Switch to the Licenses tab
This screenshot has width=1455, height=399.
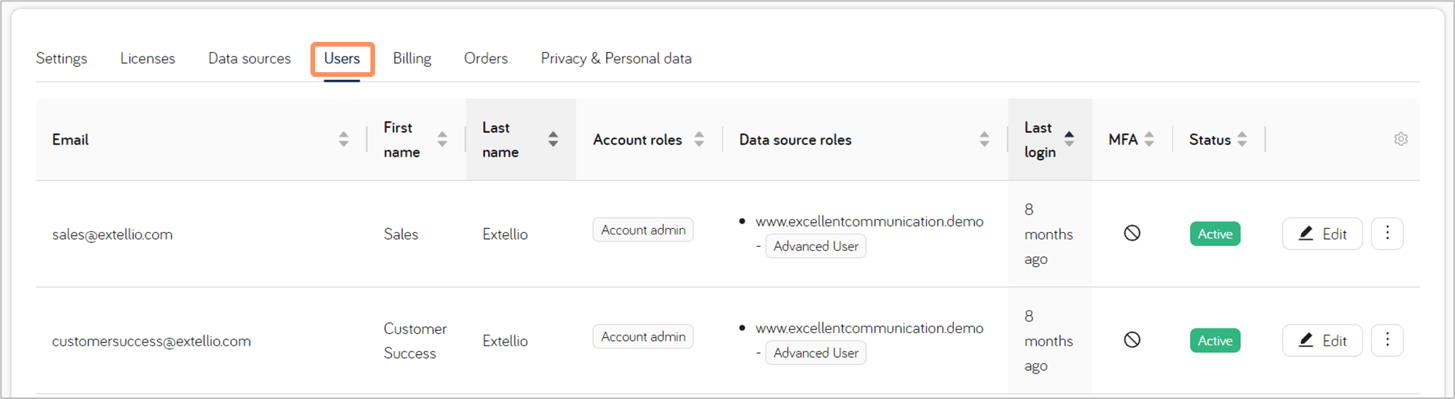coord(147,59)
